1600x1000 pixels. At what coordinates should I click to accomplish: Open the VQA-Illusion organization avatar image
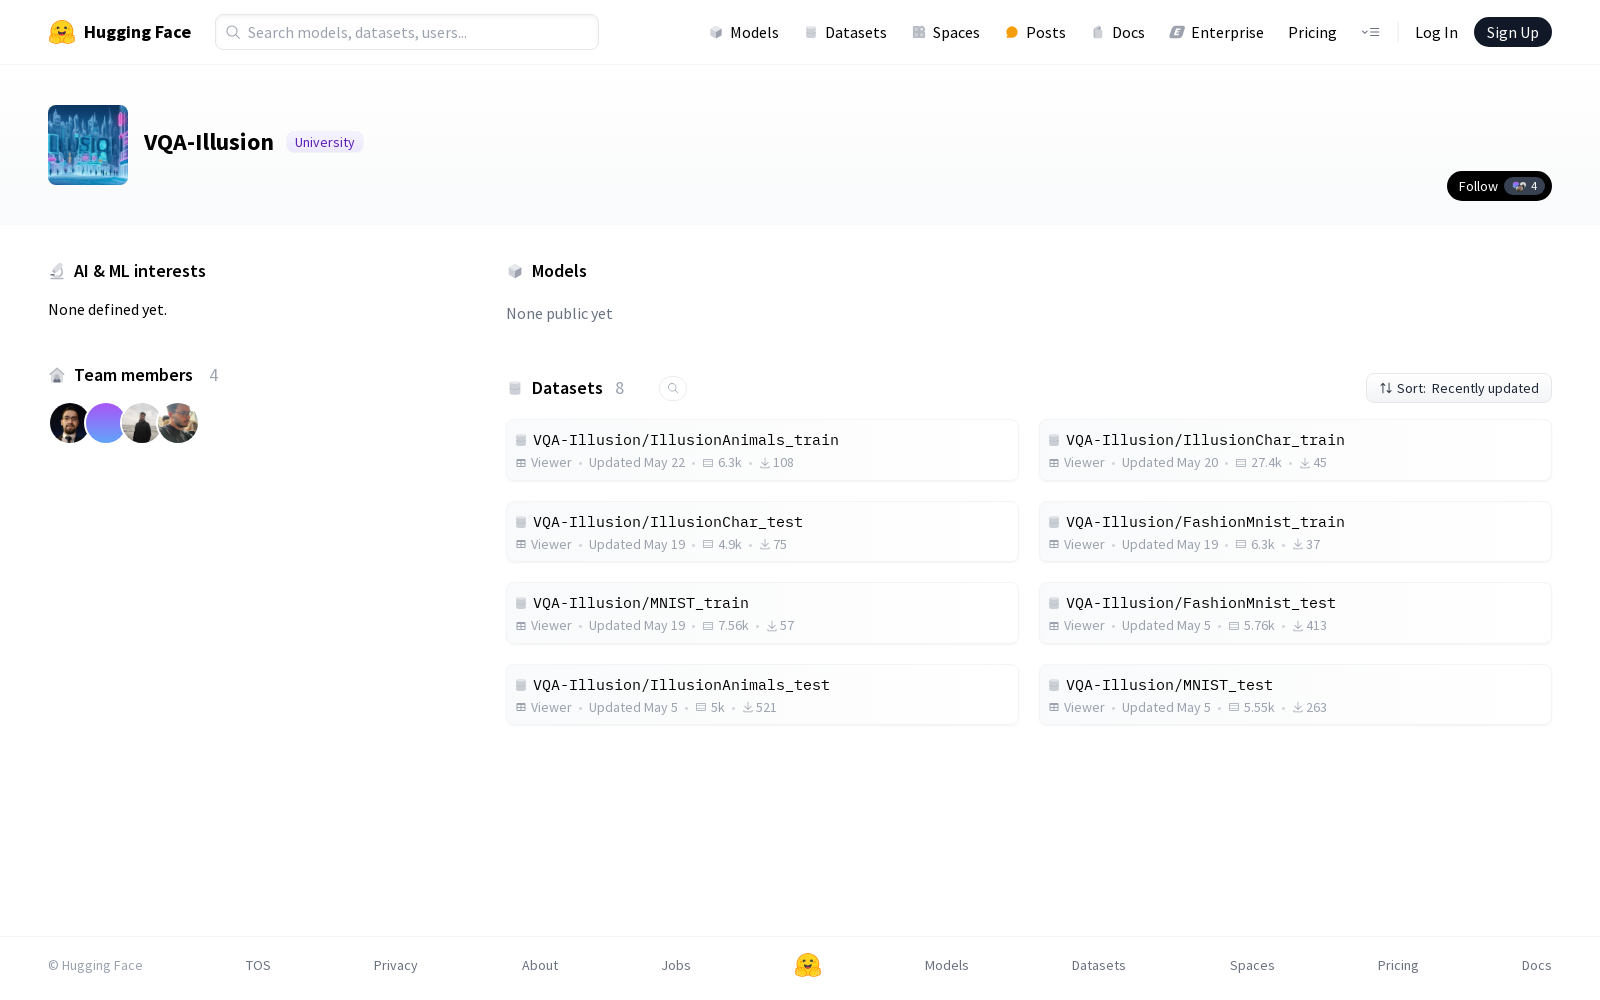pos(88,145)
